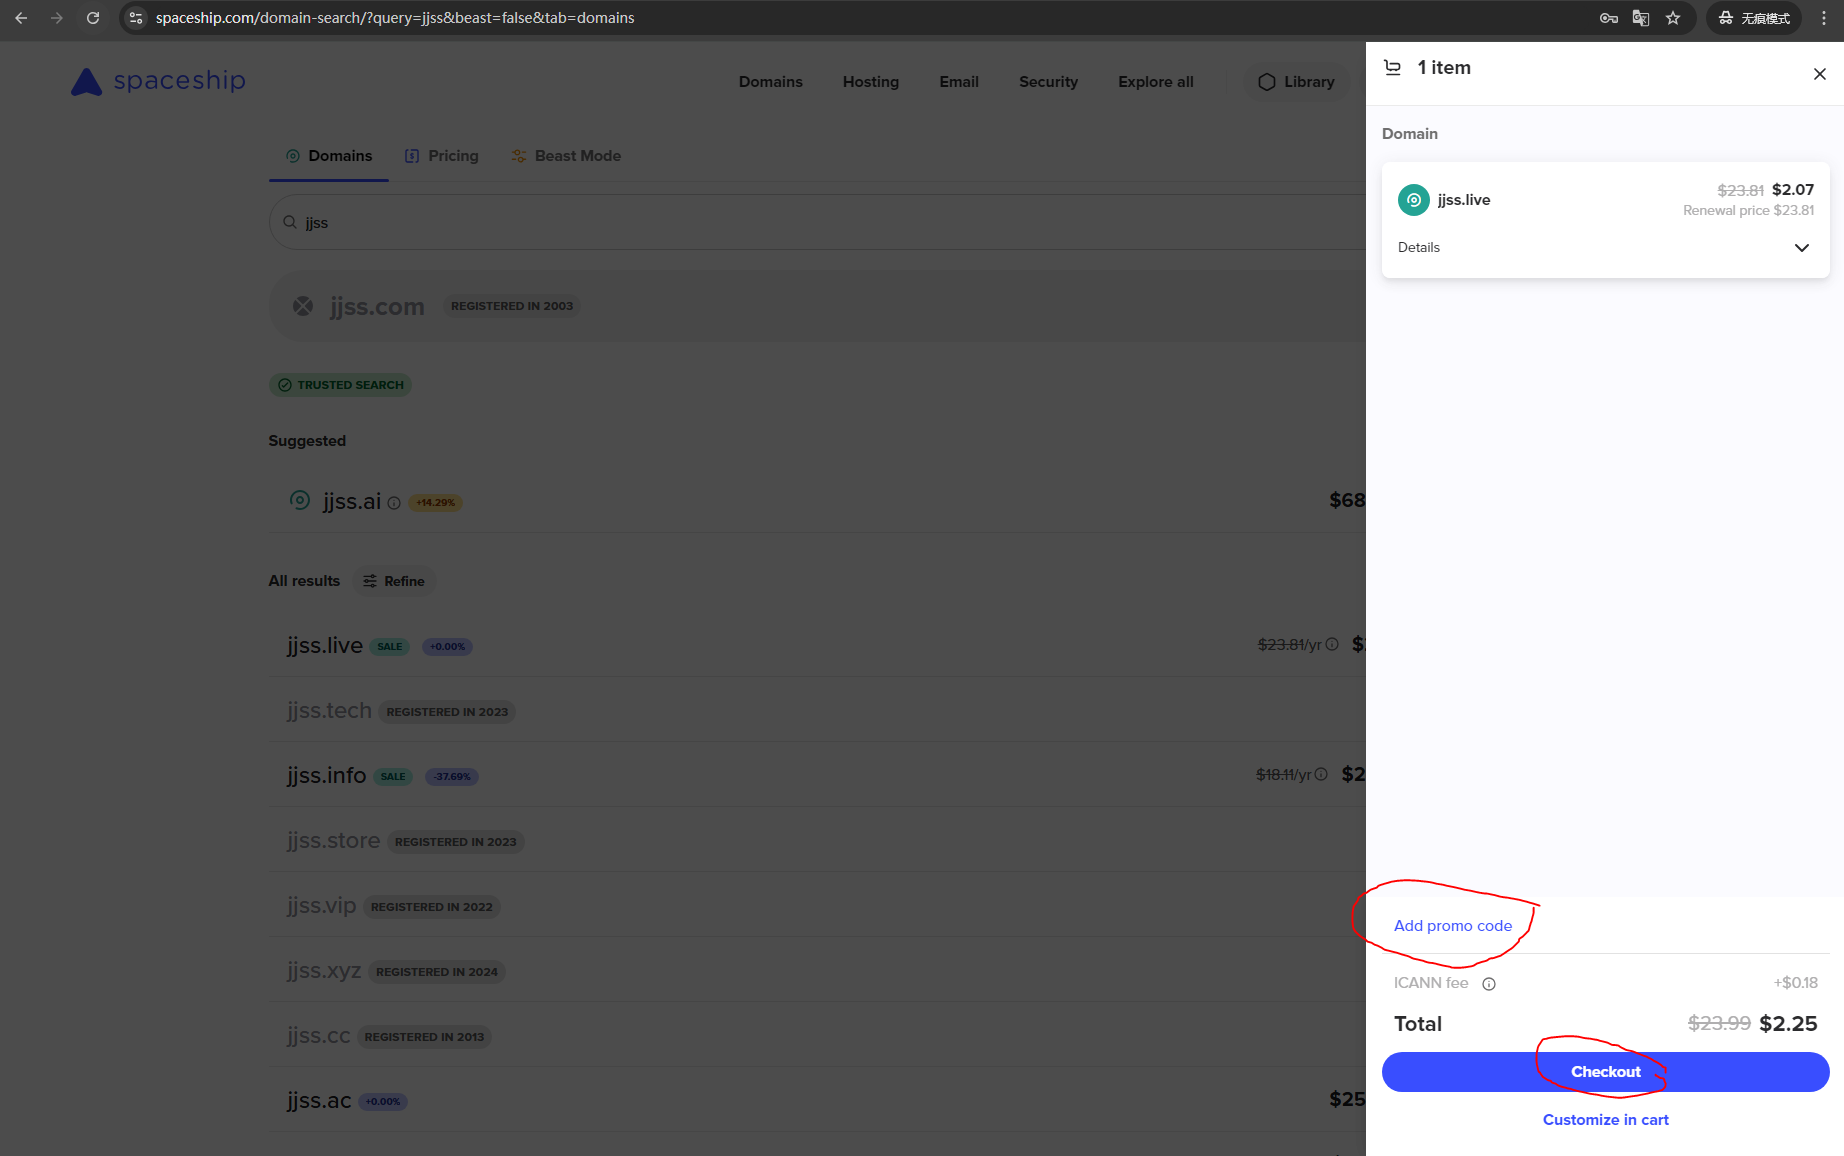Click the jjss.live domain icon in cart
The height and width of the screenshot is (1156, 1844).
coord(1413,200)
